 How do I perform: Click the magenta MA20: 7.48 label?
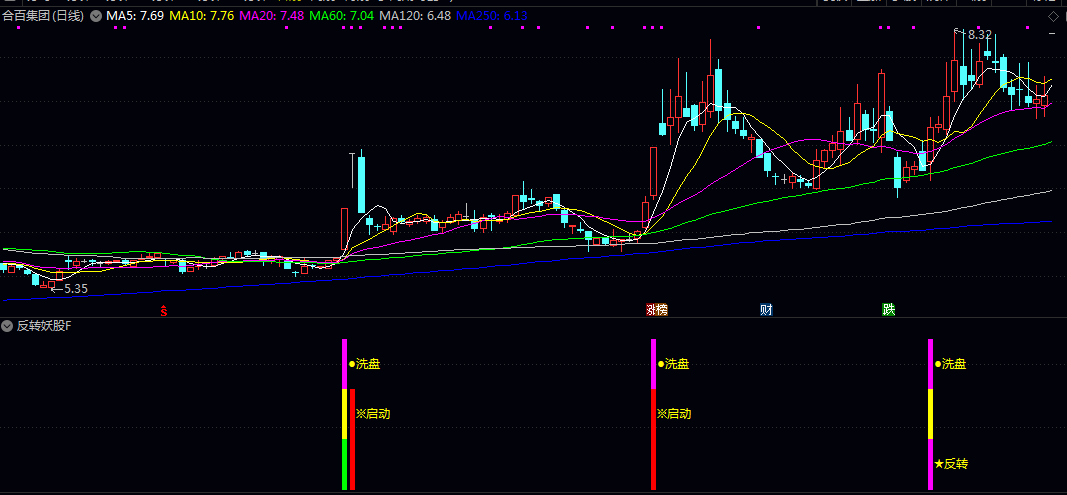coord(270,17)
